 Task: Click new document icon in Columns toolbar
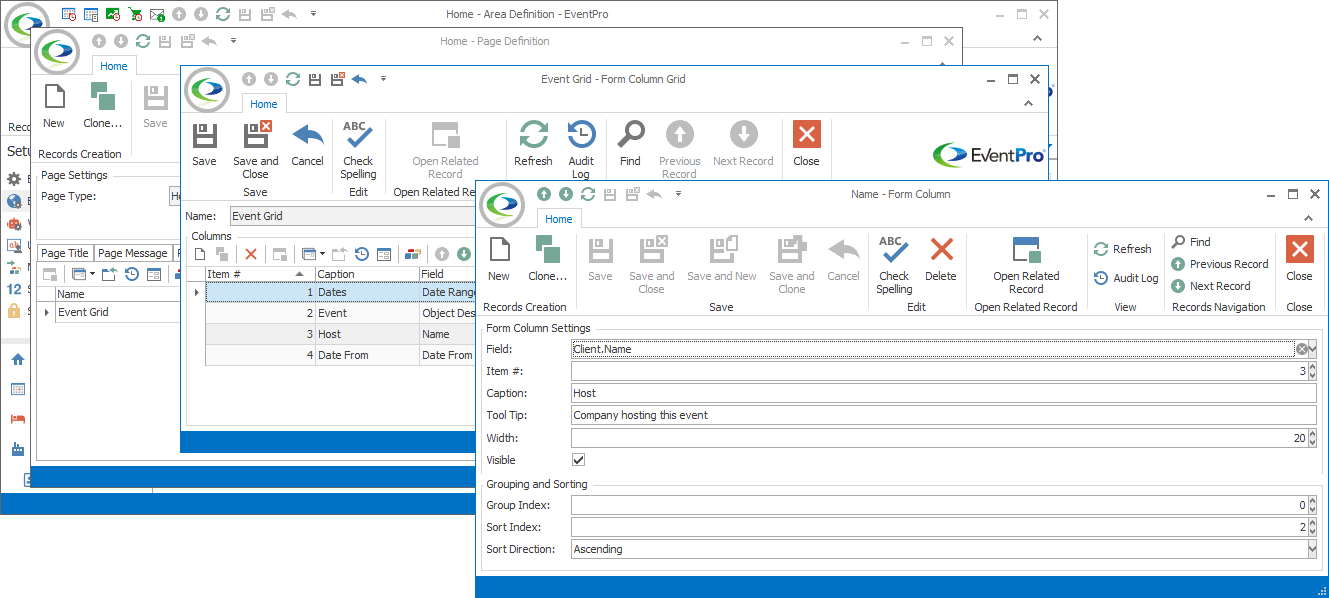coord(200,255)
